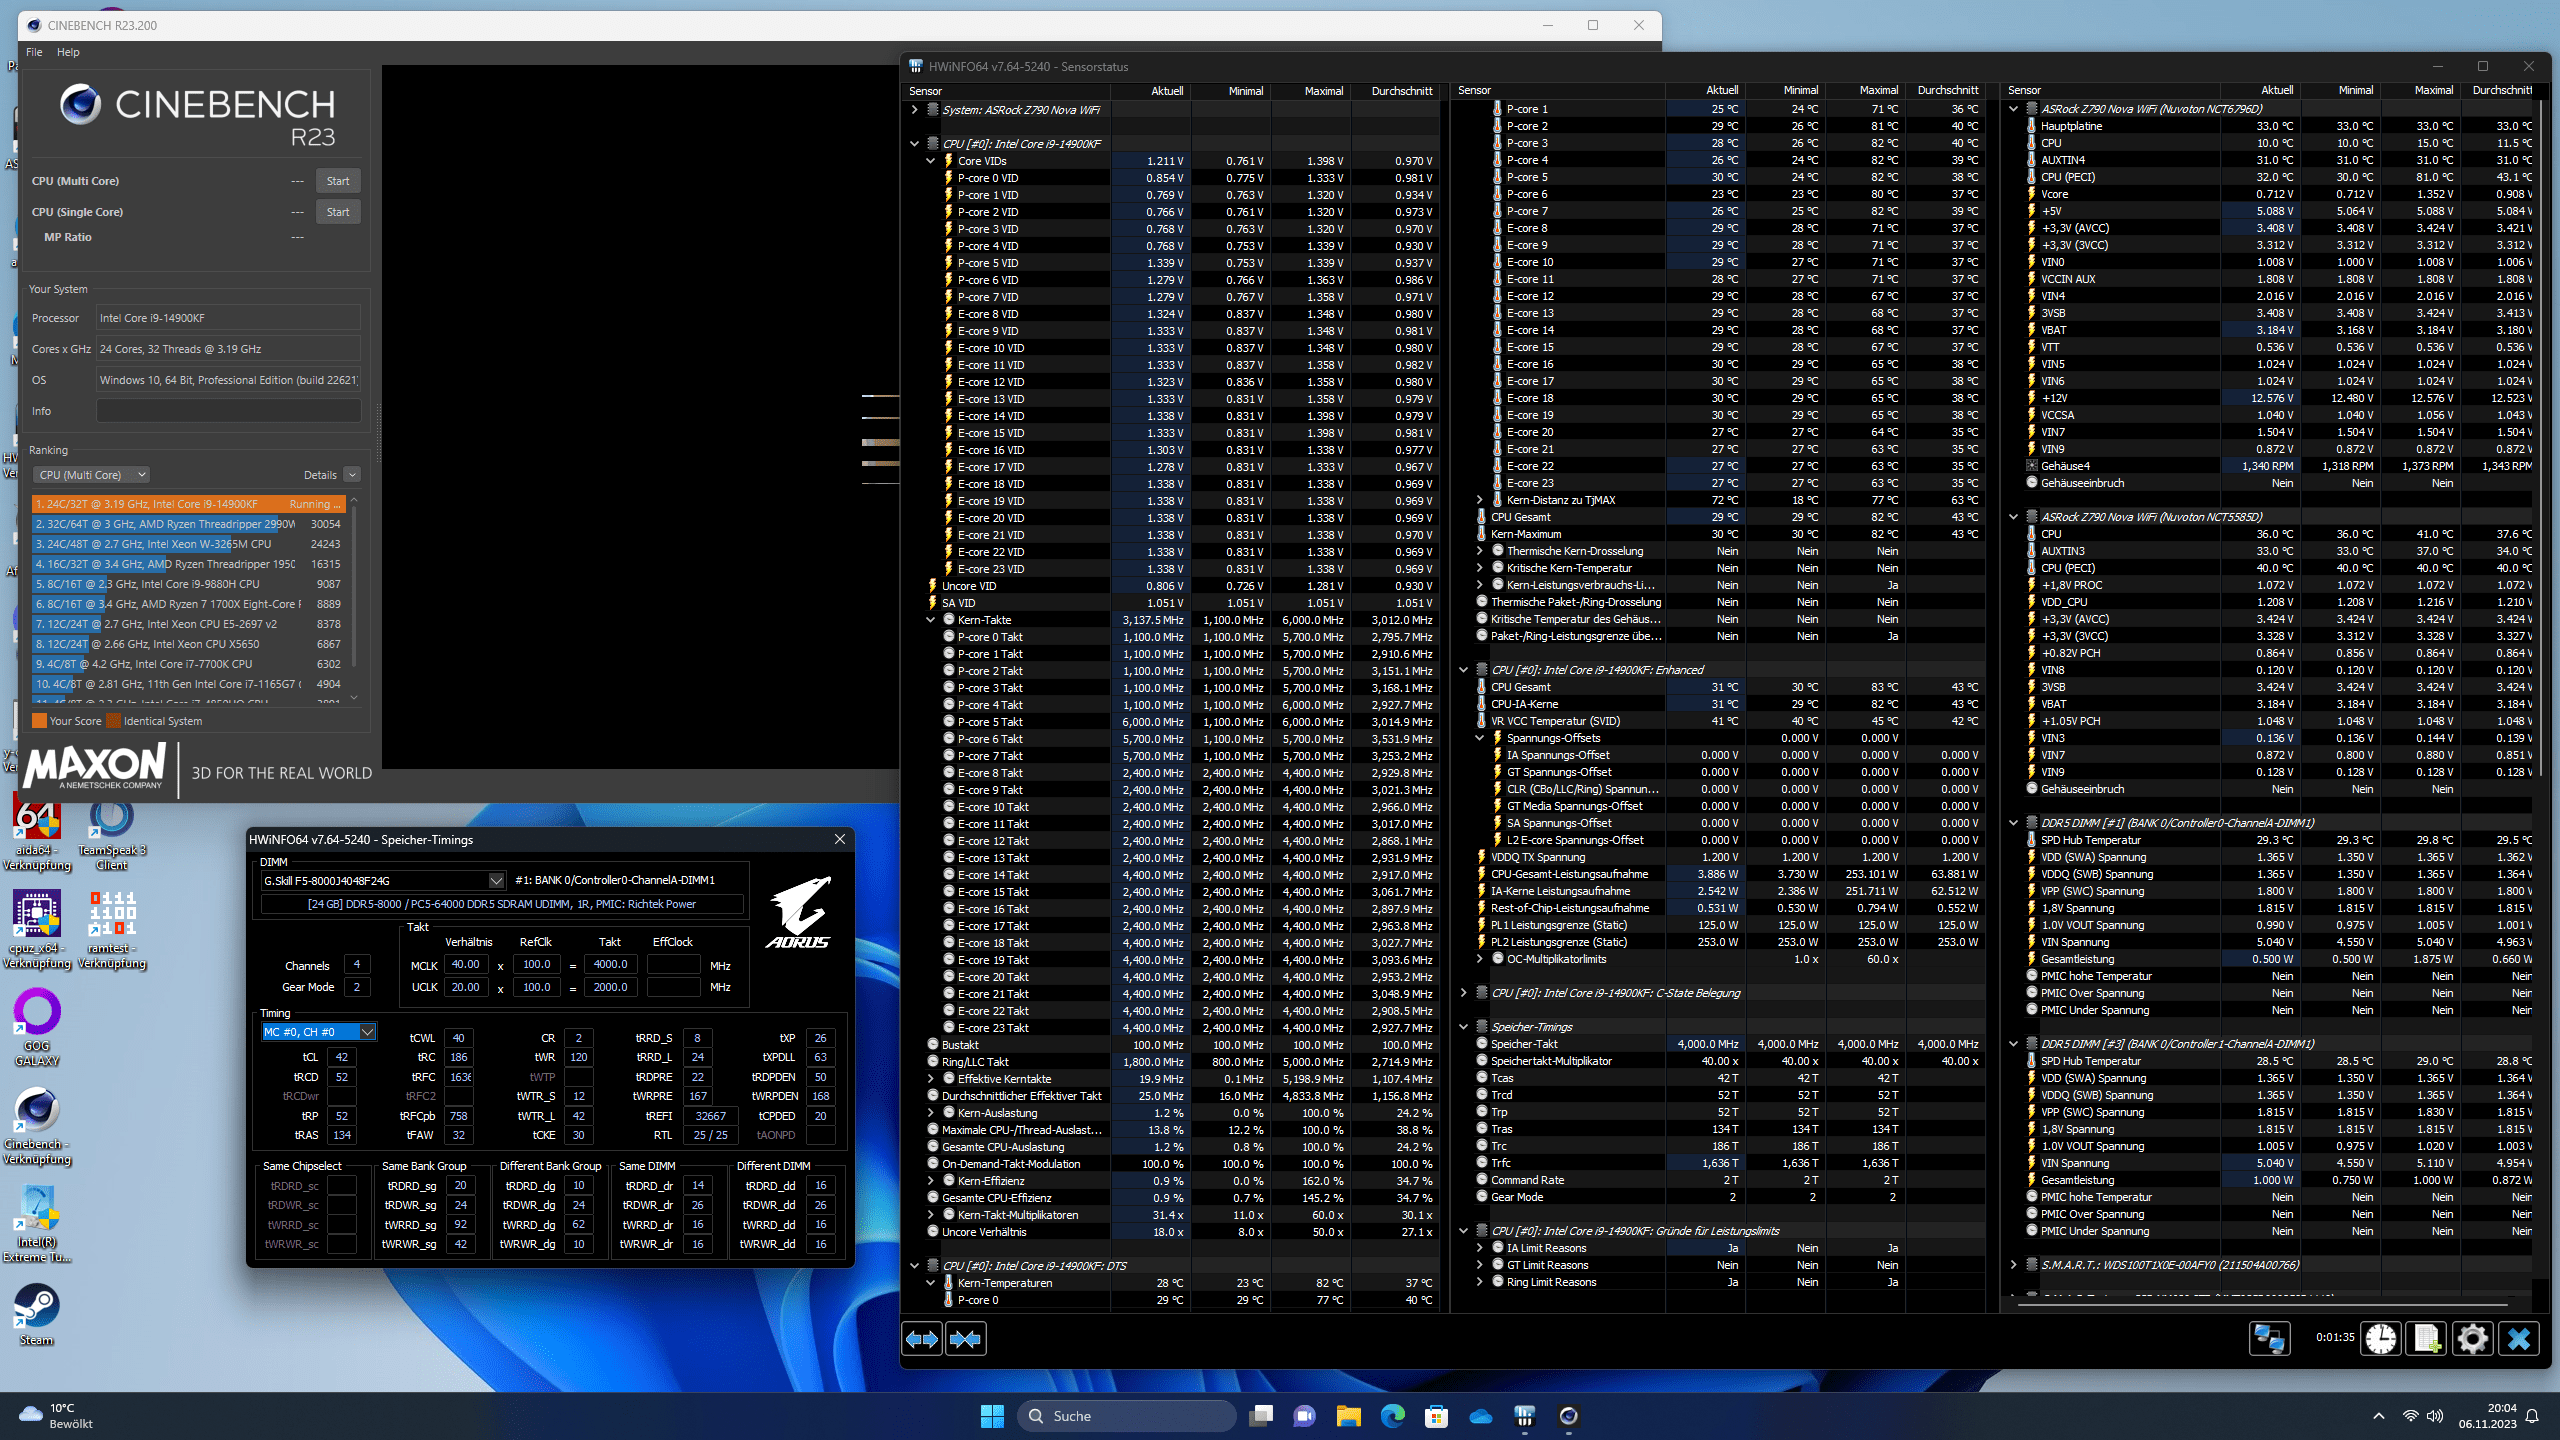Expand the C-State Belegung section
Viewport: 2560px width, 1440px height.
click(1463, 993)
